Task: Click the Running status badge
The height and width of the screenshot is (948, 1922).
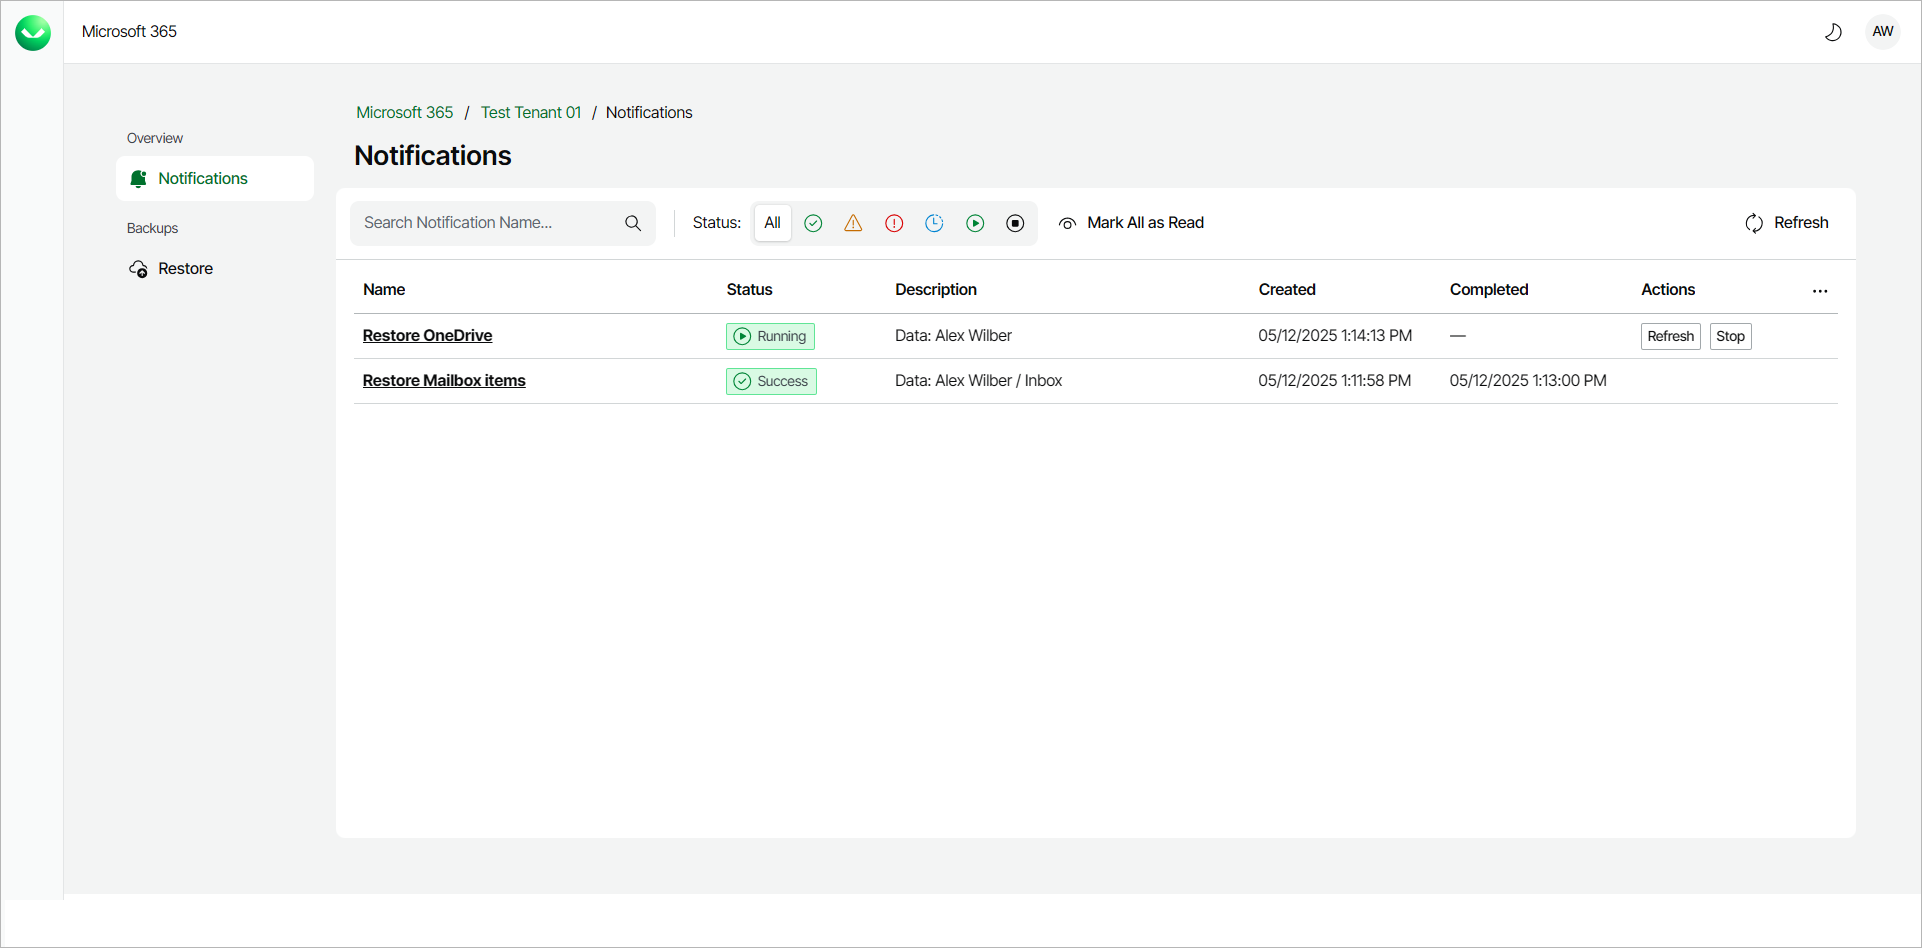Action: click(770, 336)
